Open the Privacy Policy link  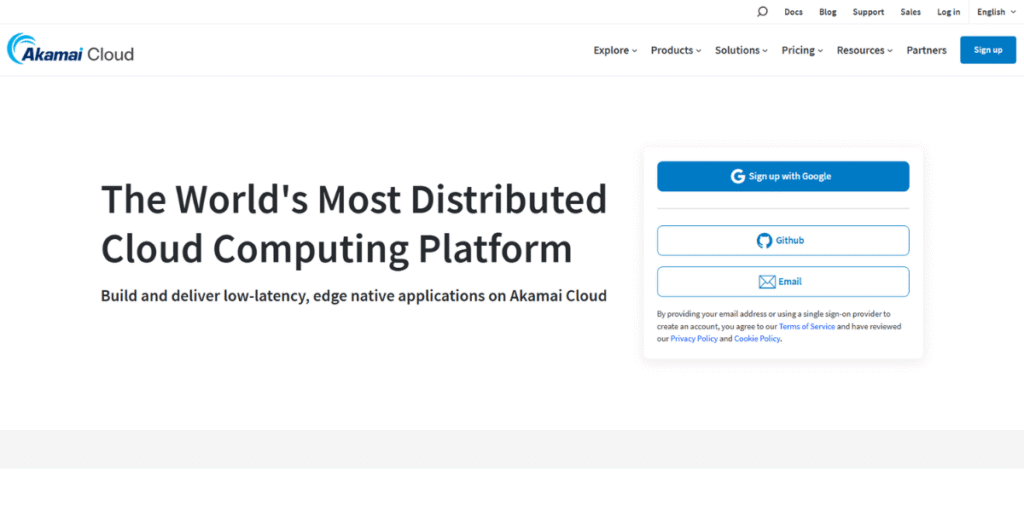[x=694, y=339]
